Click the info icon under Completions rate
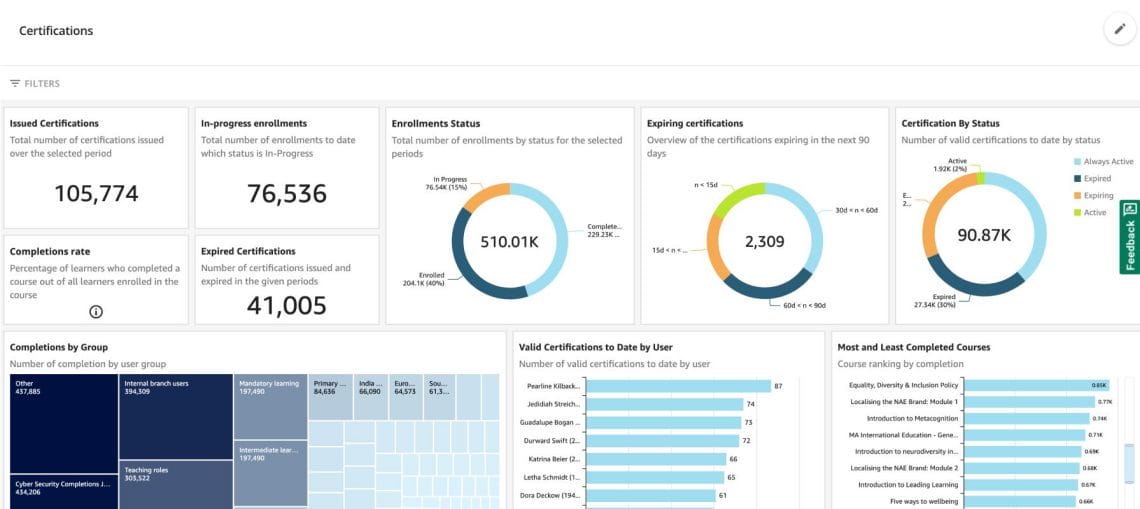 click(x=96, y=311)
